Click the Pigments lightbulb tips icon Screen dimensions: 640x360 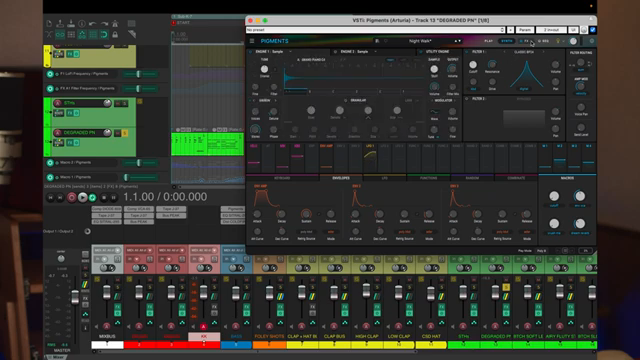point(558,41)
